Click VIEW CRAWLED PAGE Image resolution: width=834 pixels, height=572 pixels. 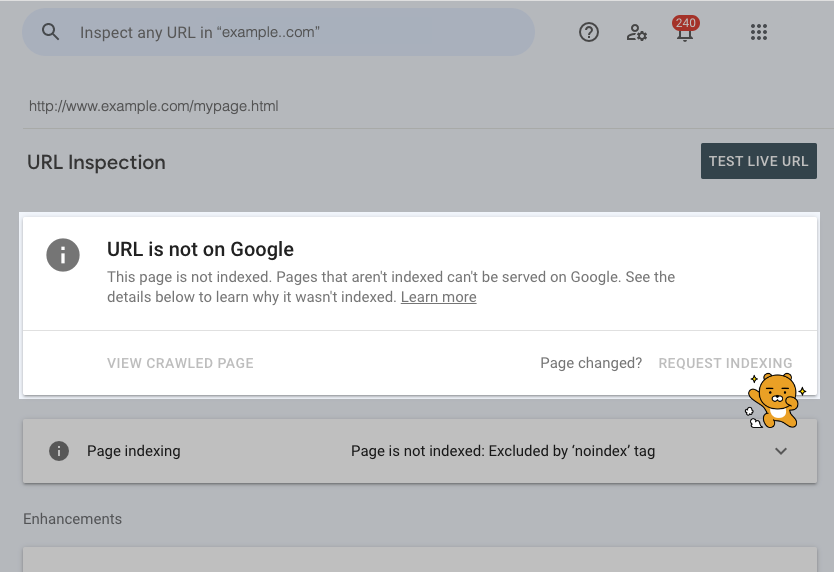180,363
